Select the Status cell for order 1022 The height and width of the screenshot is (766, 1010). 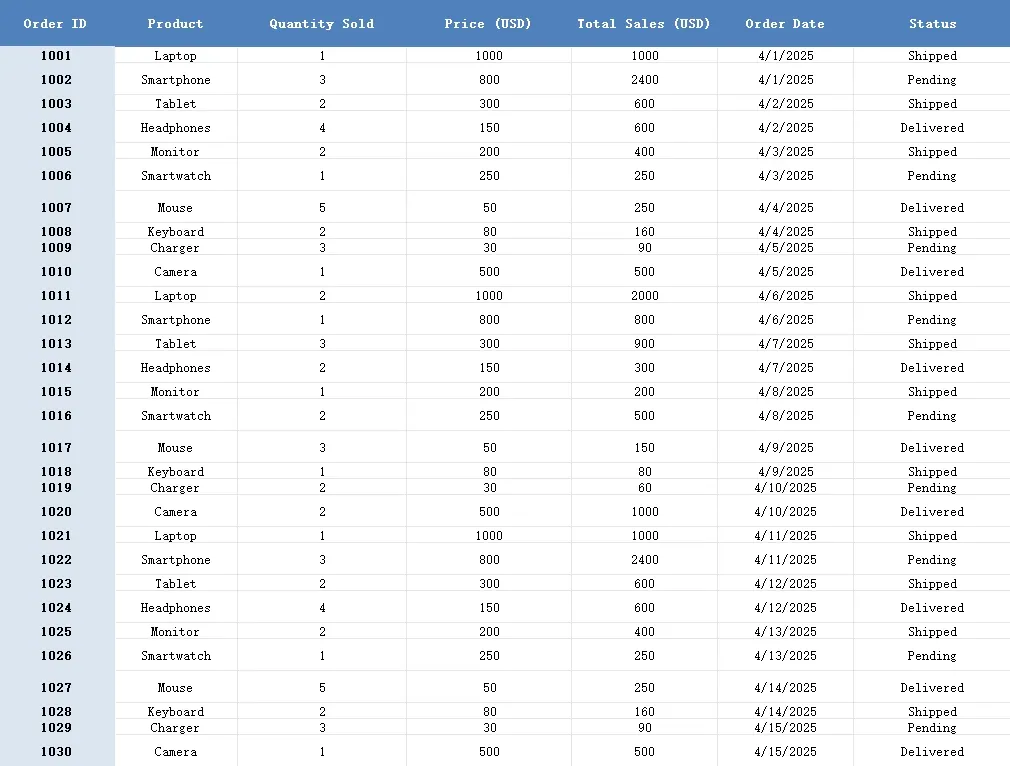(932, 560)
